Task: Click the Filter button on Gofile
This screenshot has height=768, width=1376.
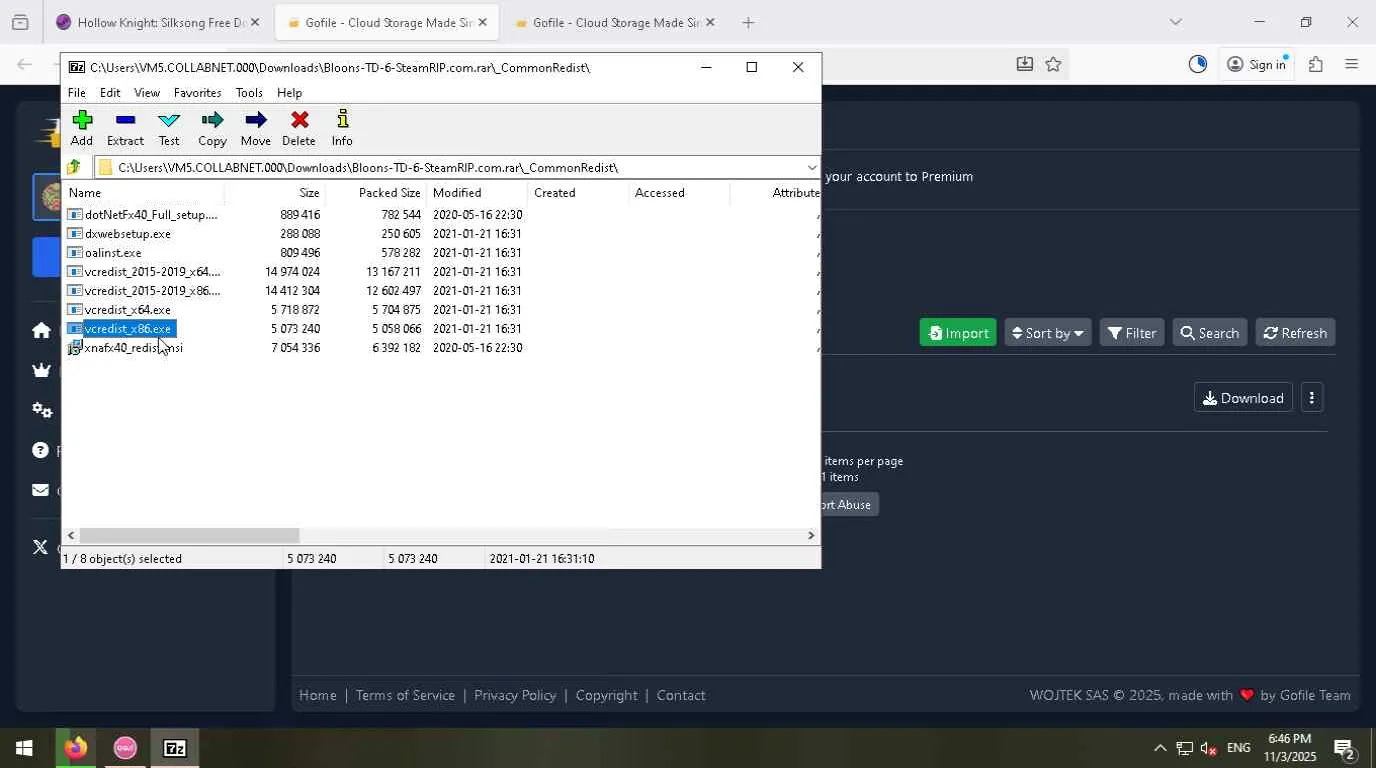Action: (x=1132, y=333)
